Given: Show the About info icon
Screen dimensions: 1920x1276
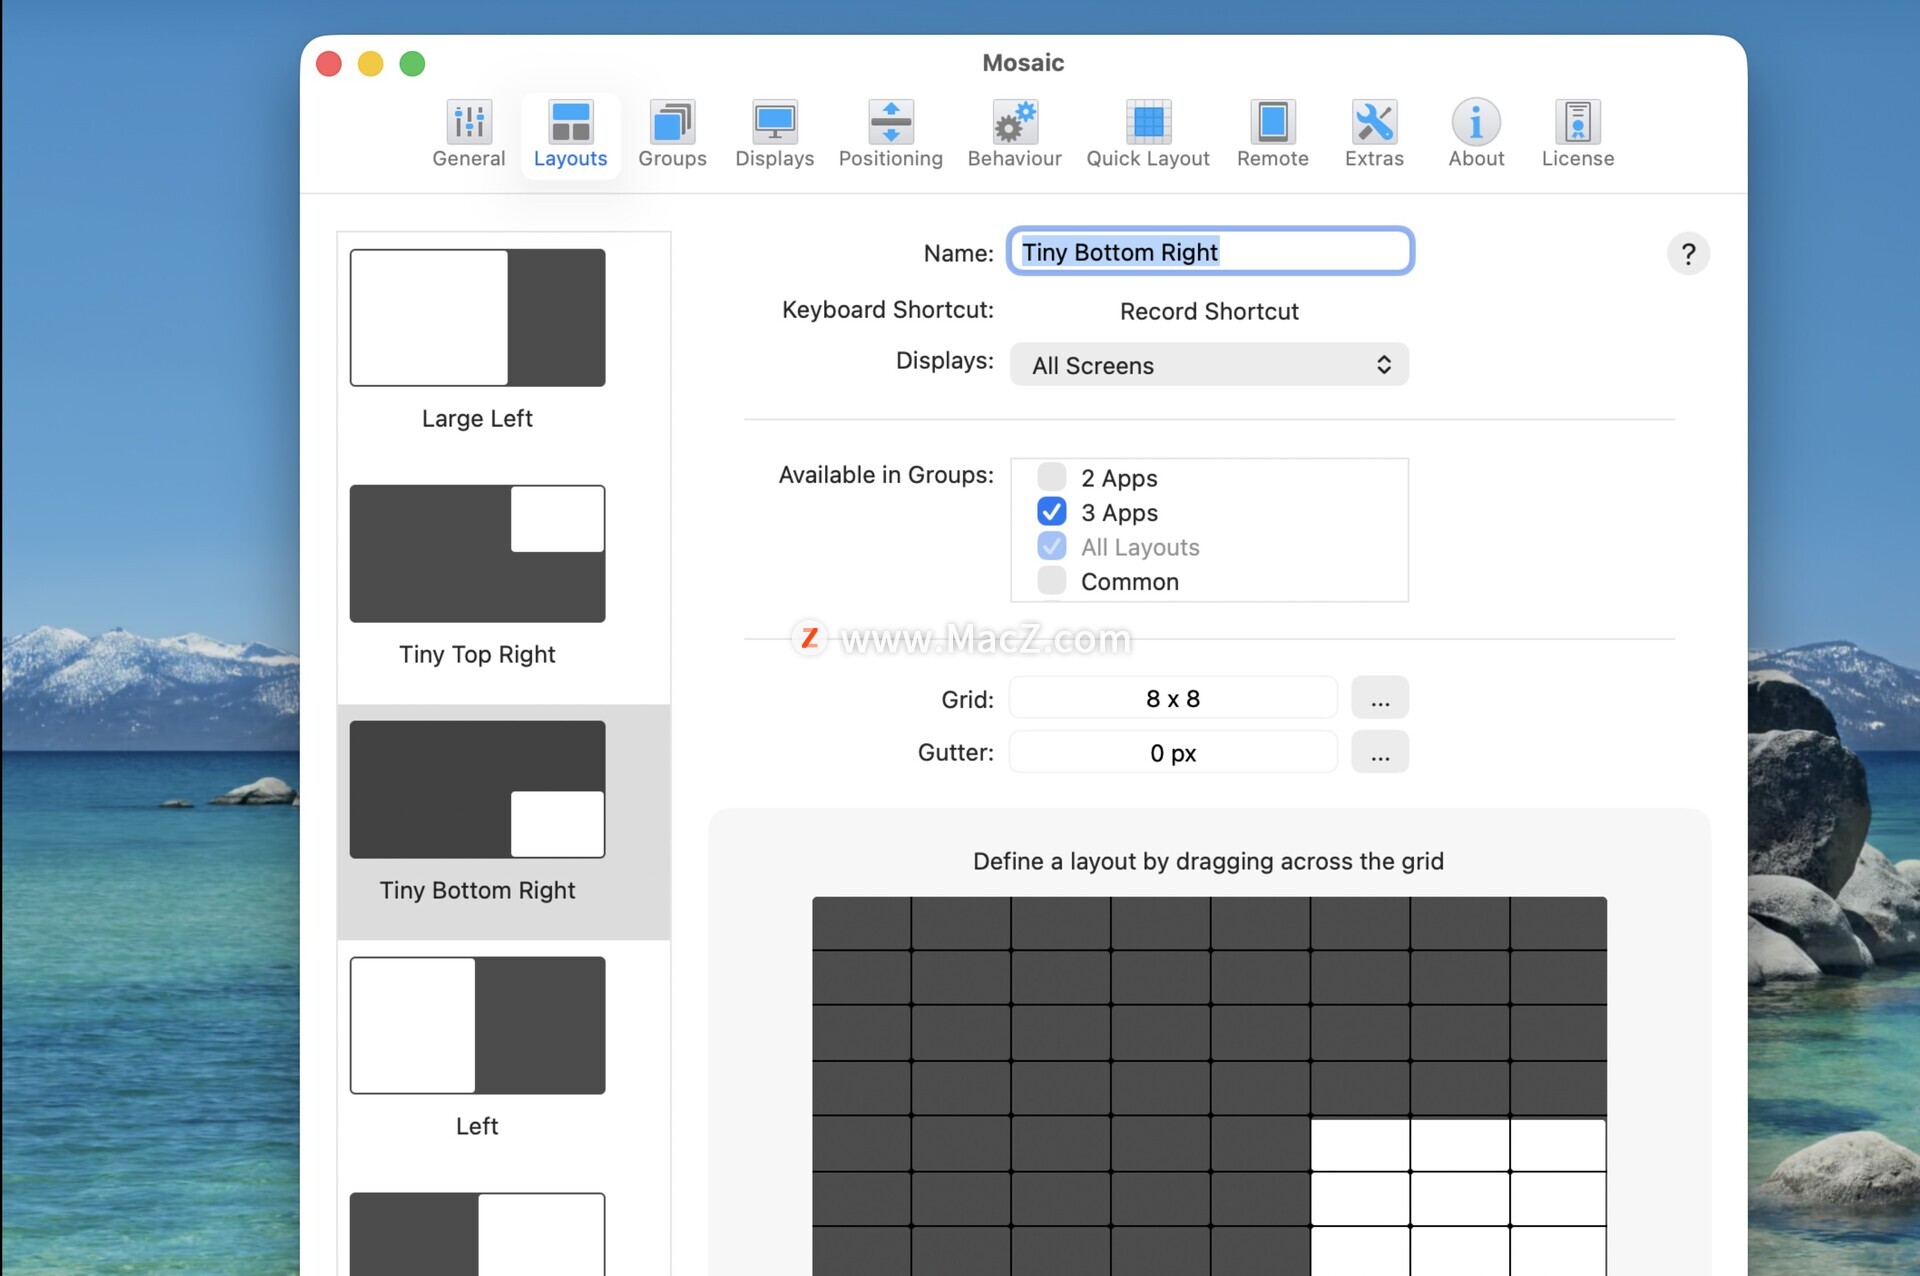Looking at the screenshot, I should click(x=1476, y=123).
